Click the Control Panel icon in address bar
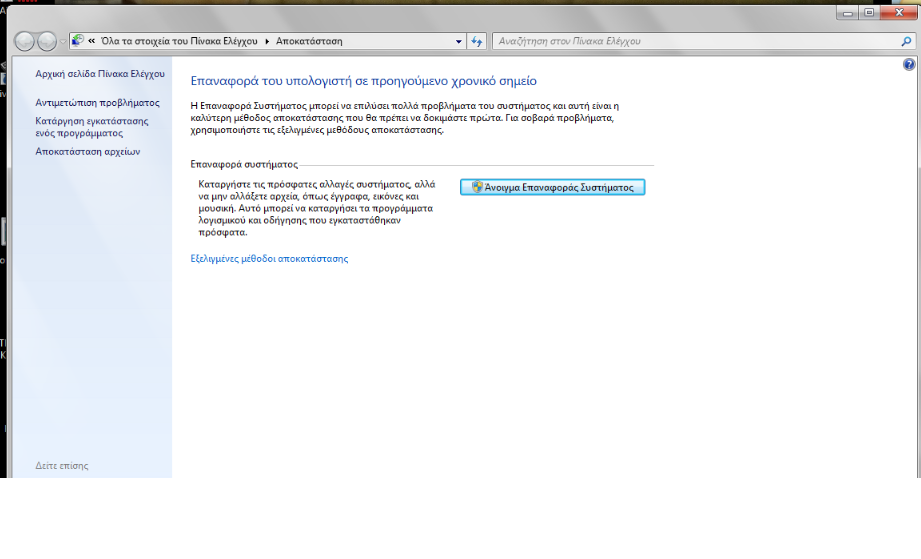The width and height of the screenshot is (921, 559). (x=78, y=41)
